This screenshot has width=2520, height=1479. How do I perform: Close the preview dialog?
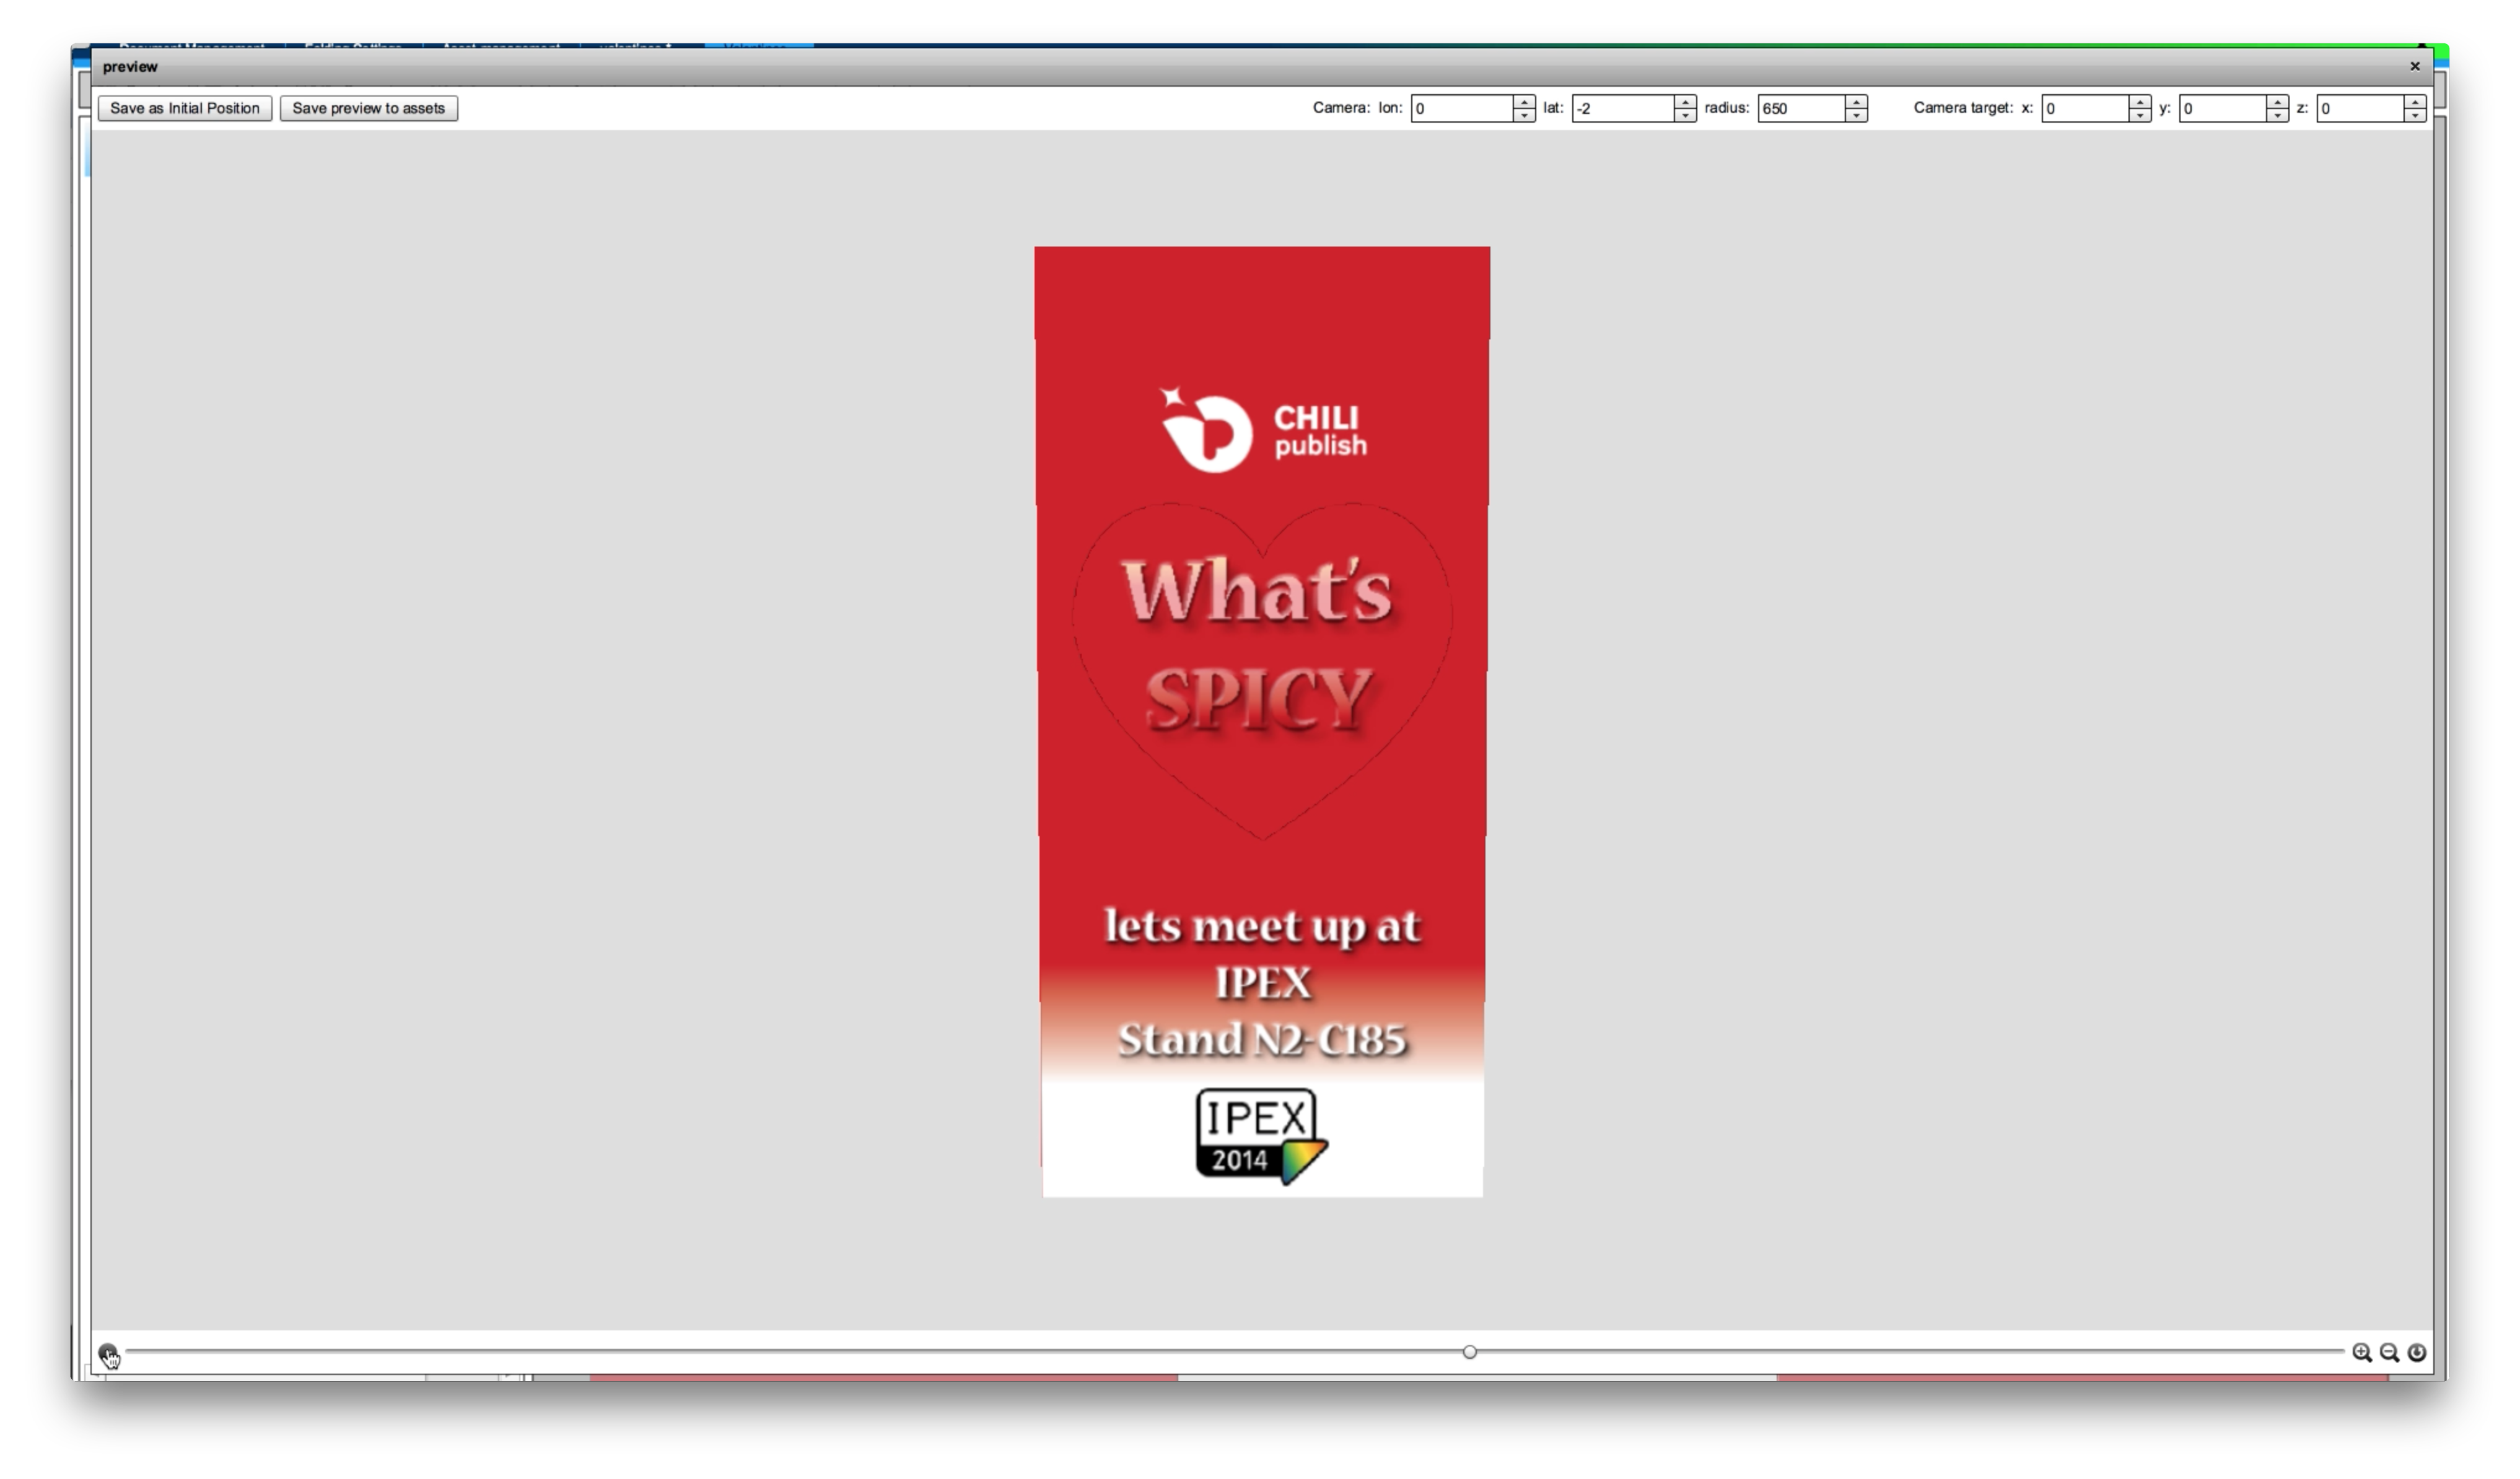[2414, 66]
